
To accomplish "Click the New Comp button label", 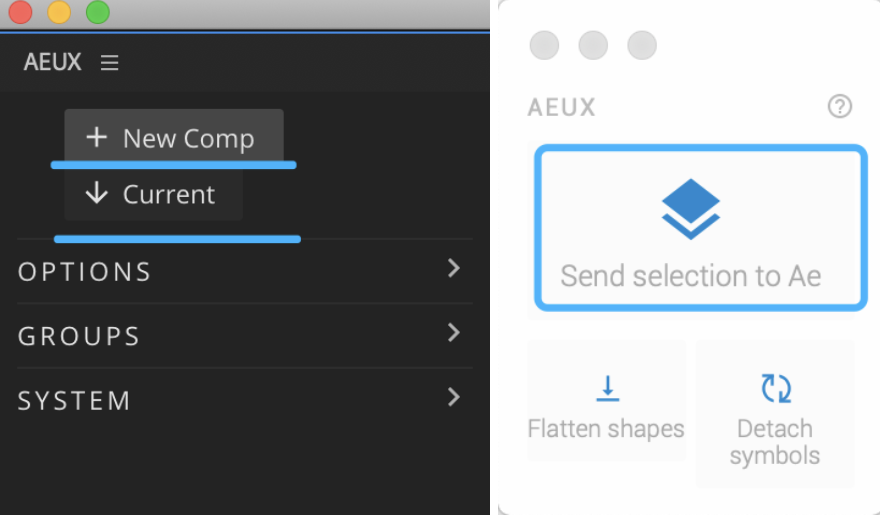I will point(188,139).
